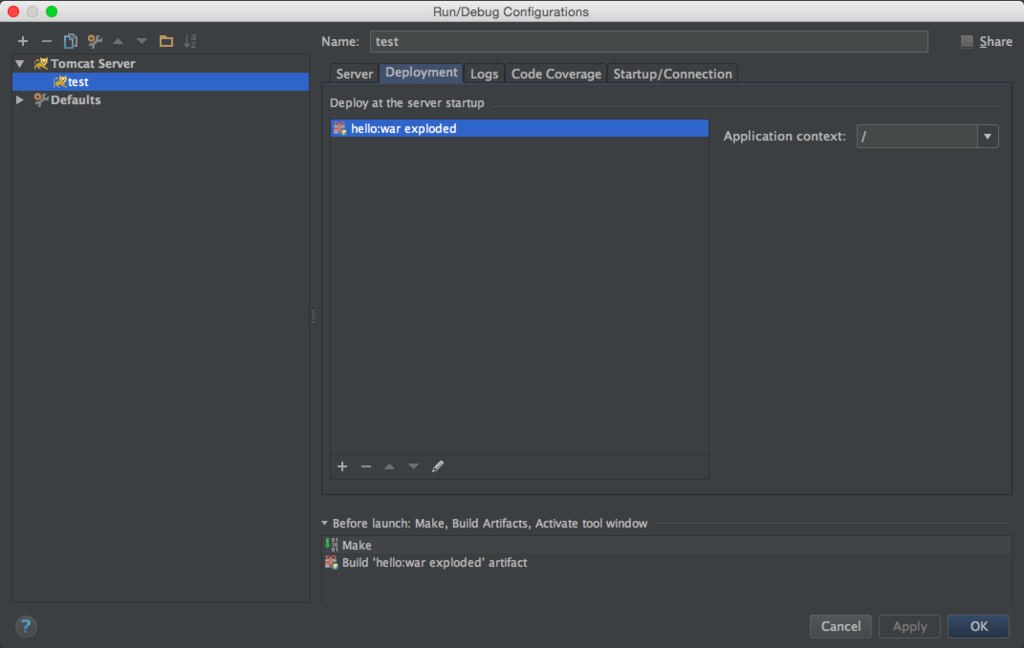This screenshot has height=648, width=1024.
Task: Open the Startup/Connection tab
Action: point(672,74)
